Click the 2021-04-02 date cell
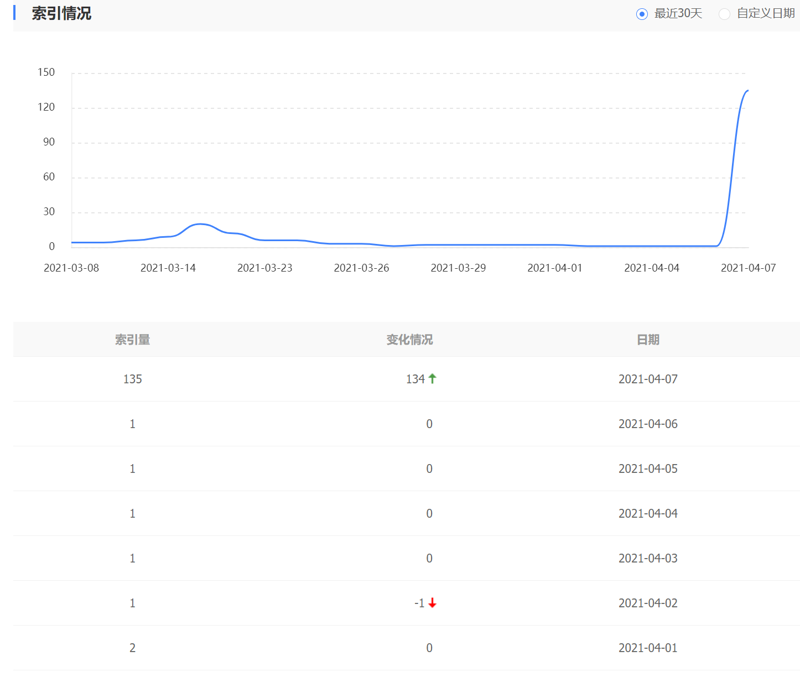The width and height of the screenshot is (800, 677). click(x=647, y=603)
